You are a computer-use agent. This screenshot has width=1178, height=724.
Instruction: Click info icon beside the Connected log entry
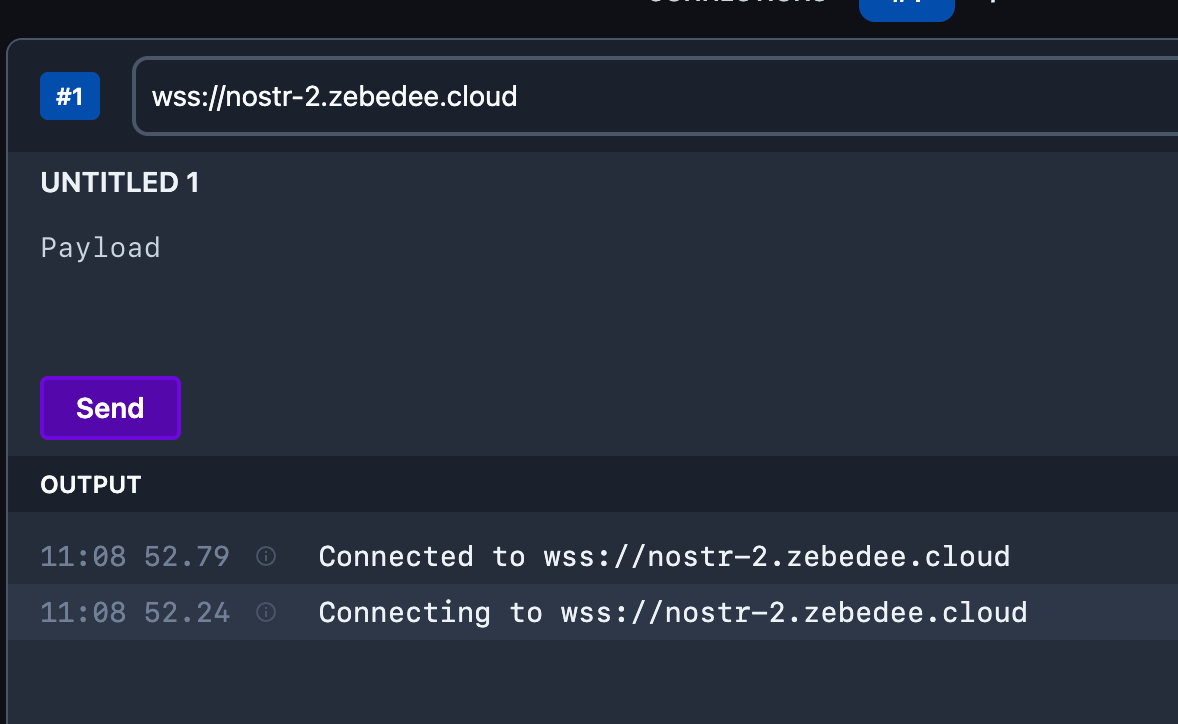265,557
